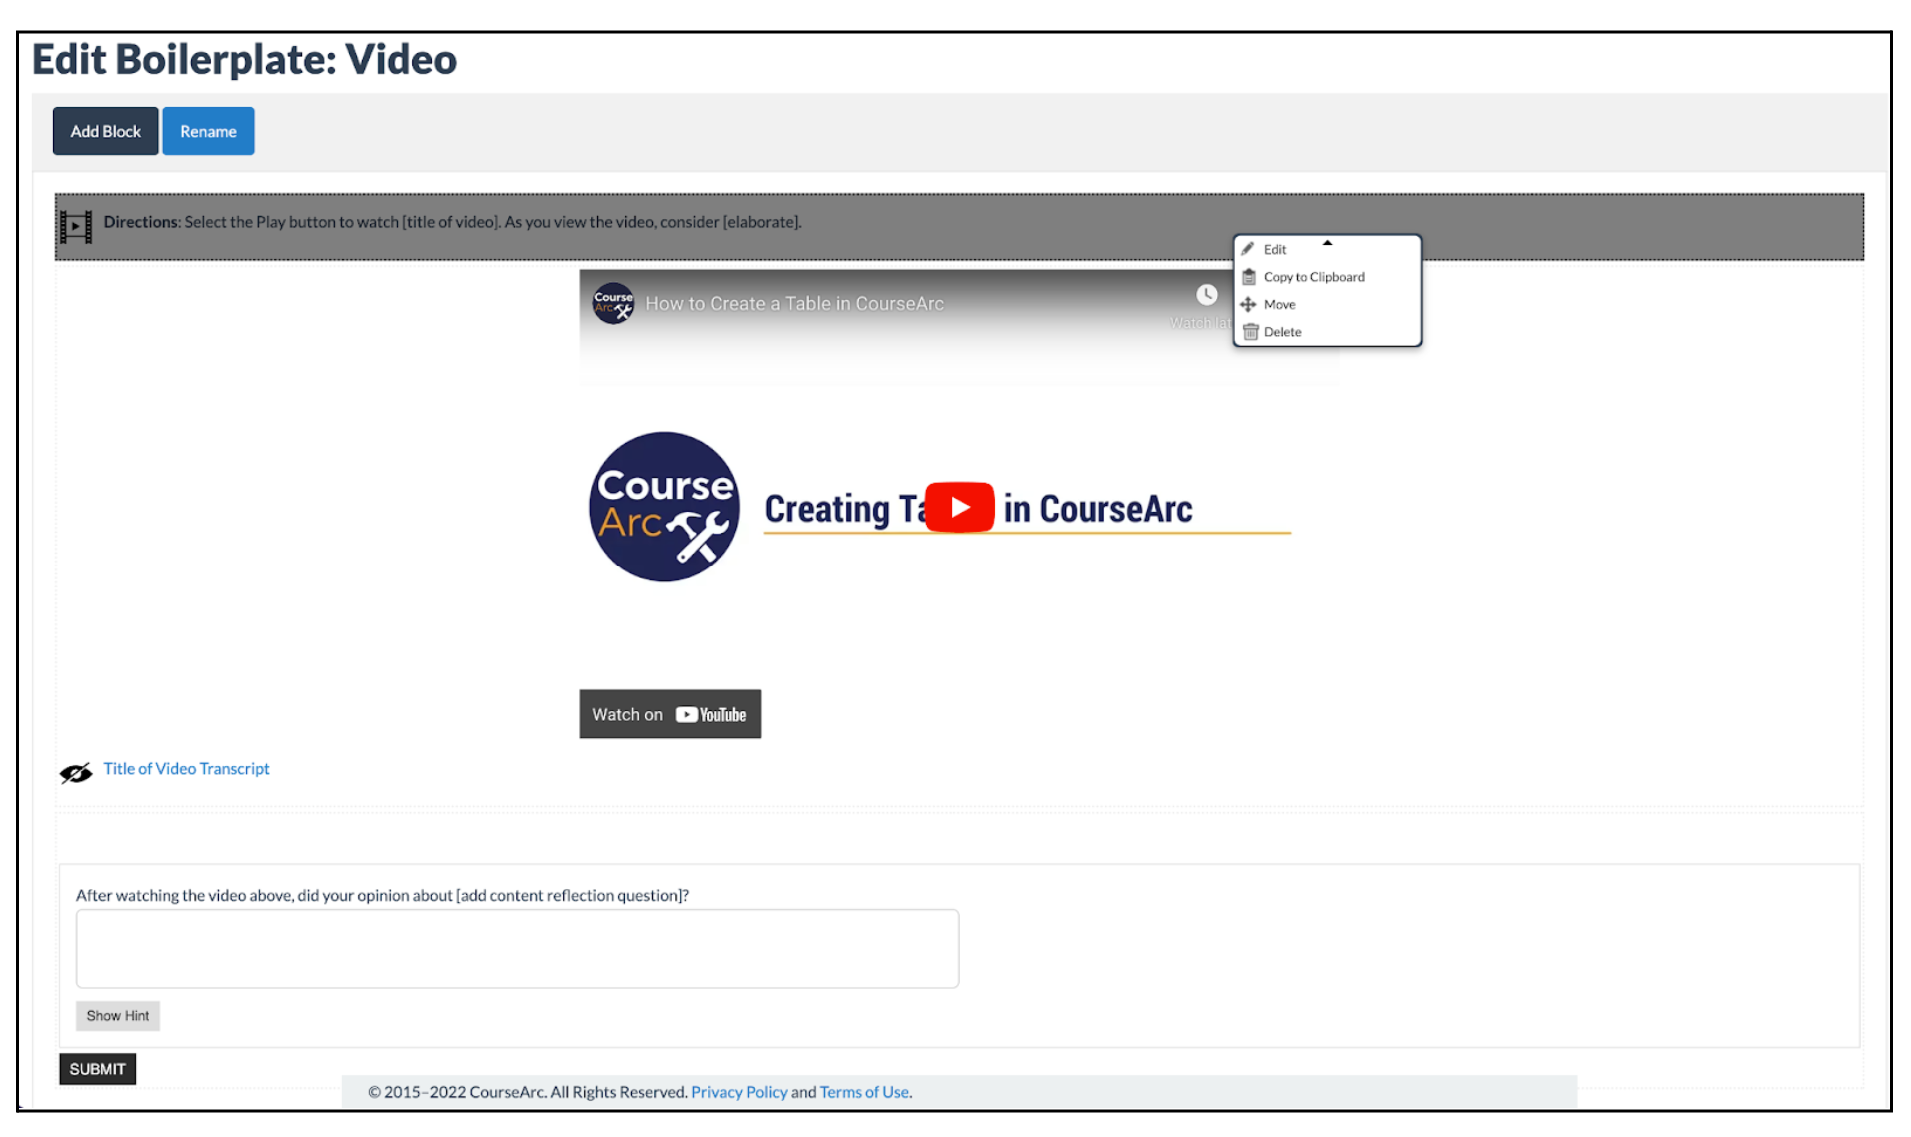Viewport: 1911px width, 1137px height.
Task: Click the blue Rename button
Action: pyautogui.click(x=208, y=131)
